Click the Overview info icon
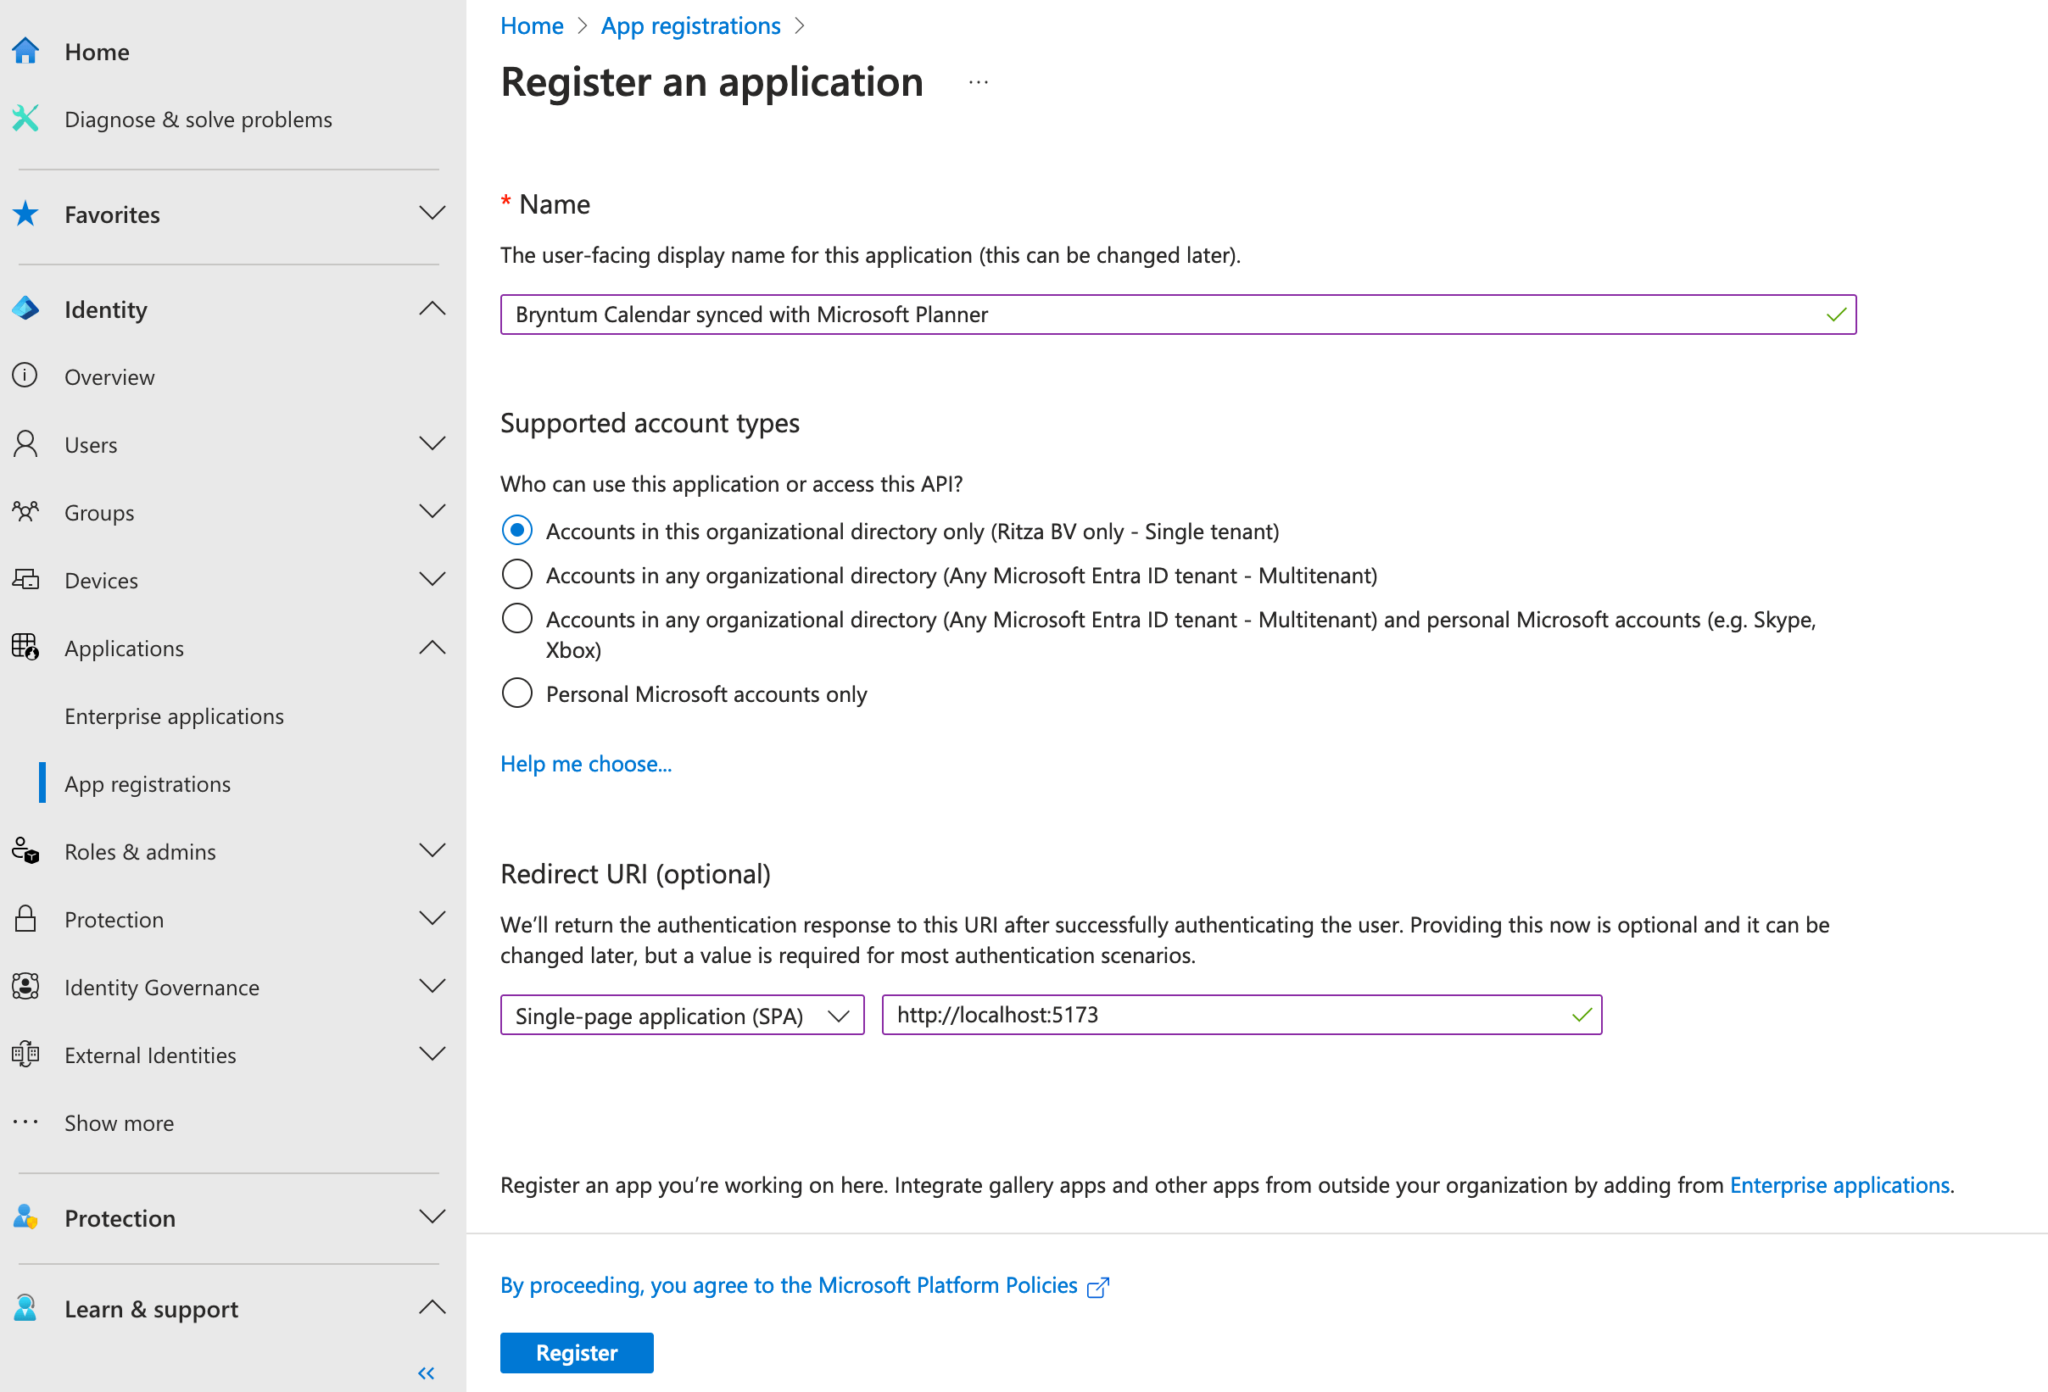The image size is (2048, 1392). [25, 376]
